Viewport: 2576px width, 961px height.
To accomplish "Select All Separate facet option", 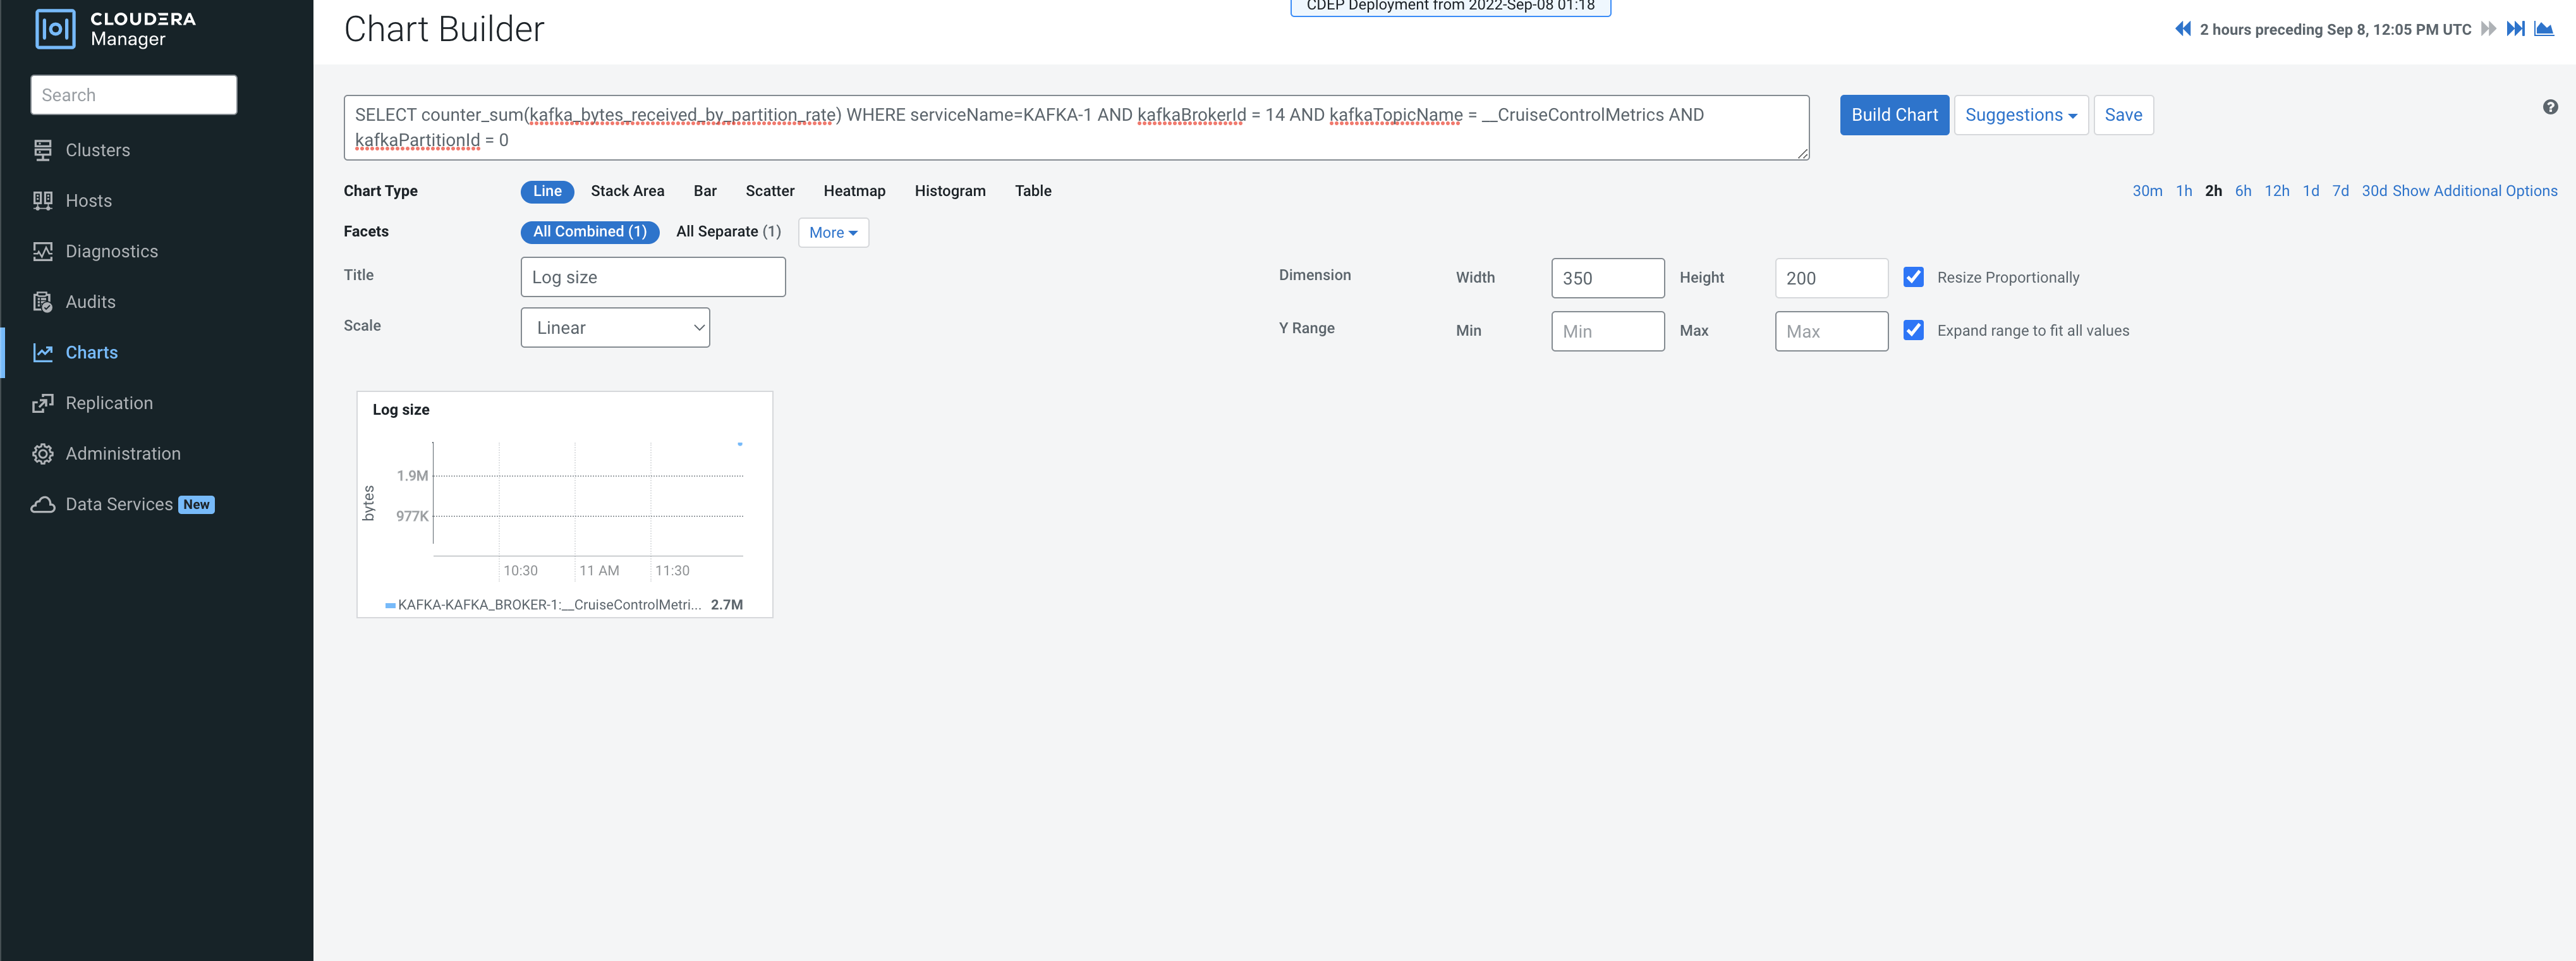I will (727, 232).
